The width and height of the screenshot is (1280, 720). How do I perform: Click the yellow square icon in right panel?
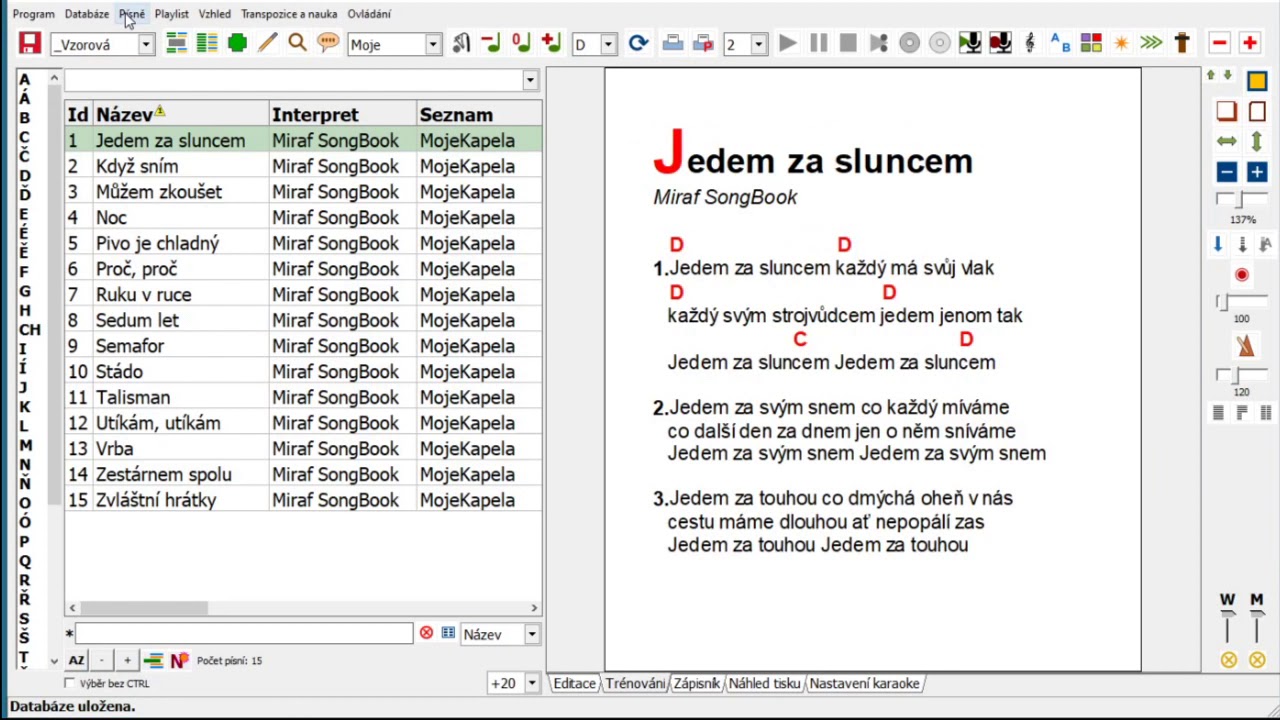click(x=1257, y=82)
